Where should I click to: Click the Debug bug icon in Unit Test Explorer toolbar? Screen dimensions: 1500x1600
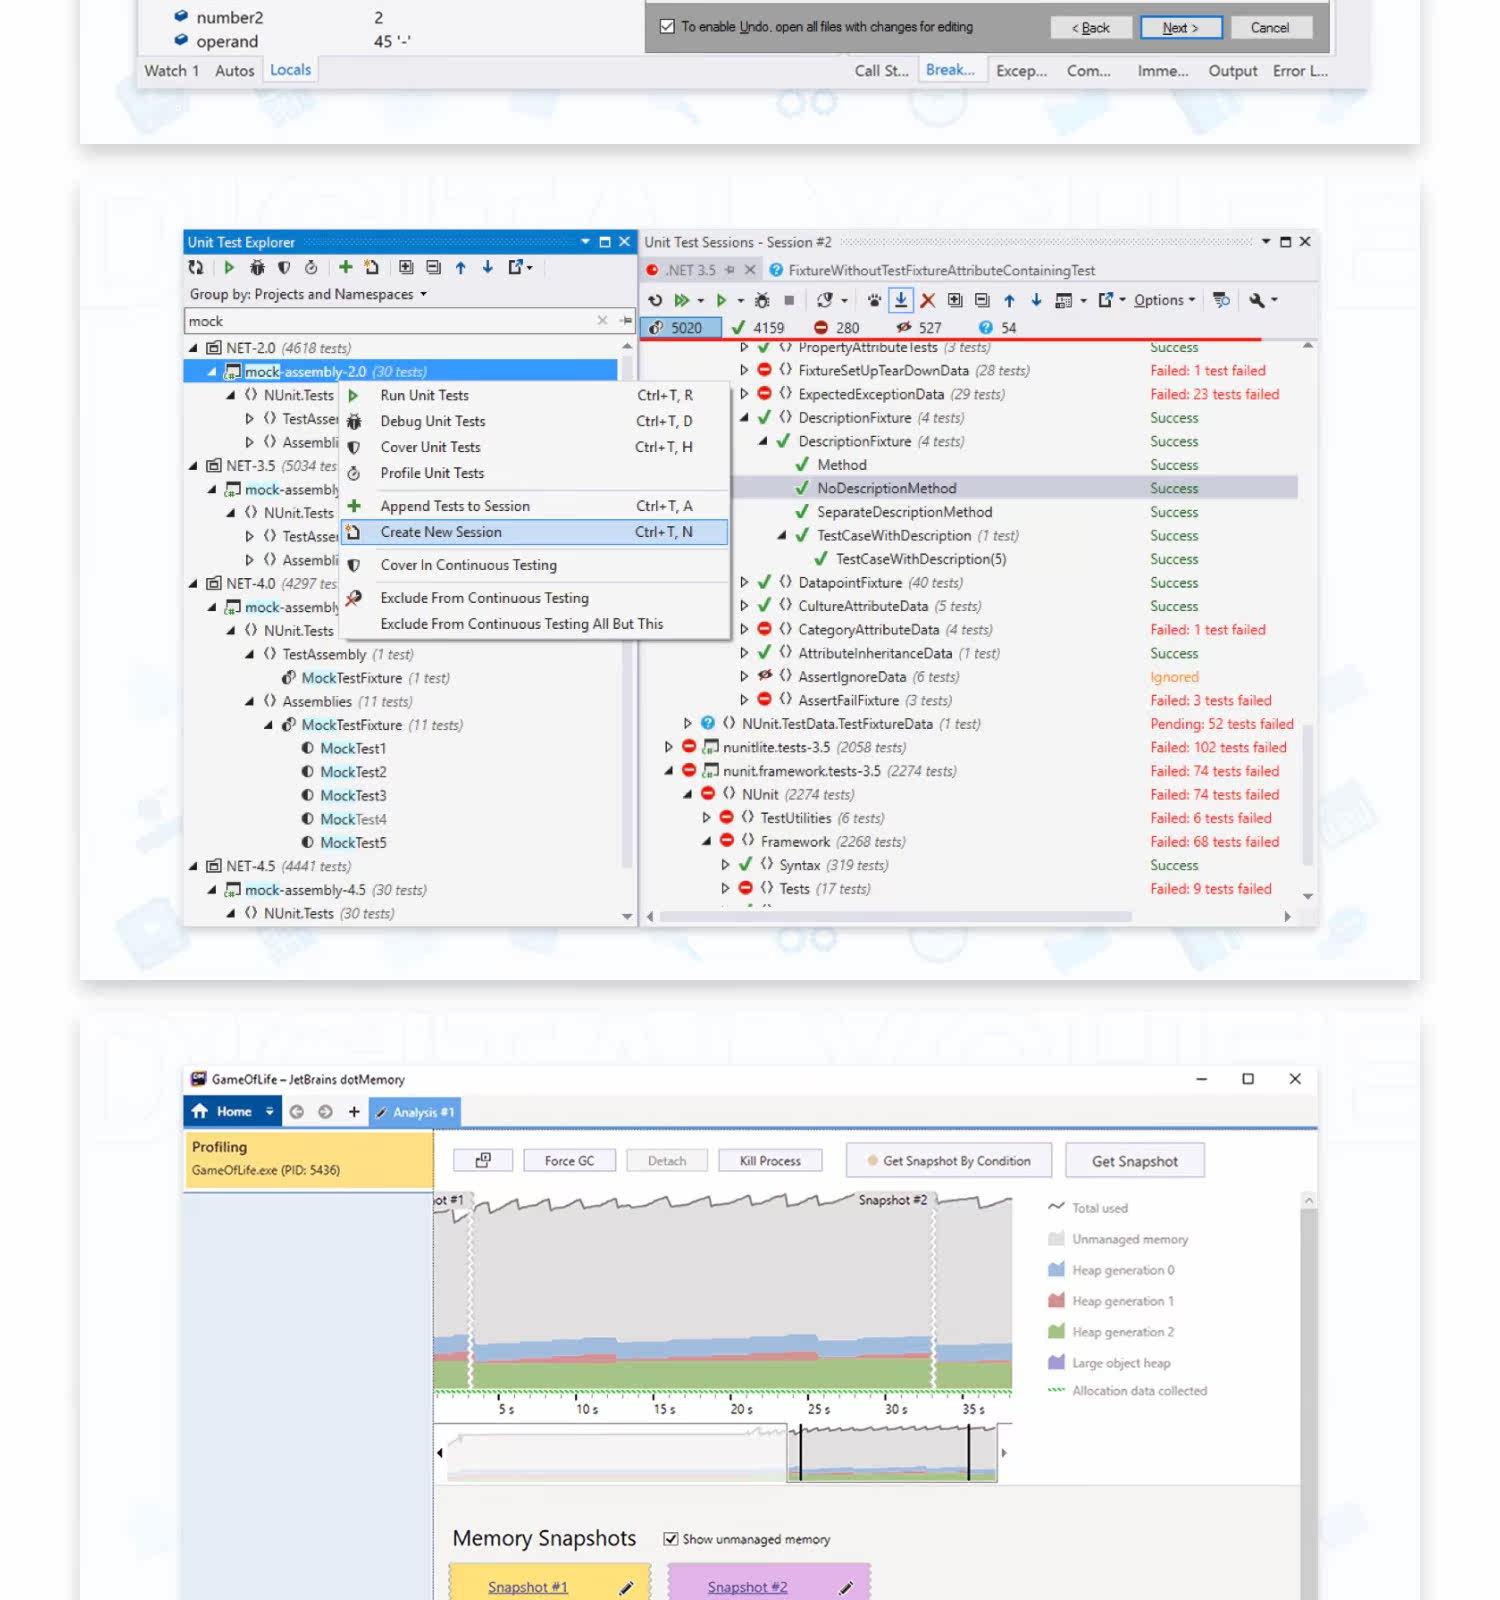[257, 268]
